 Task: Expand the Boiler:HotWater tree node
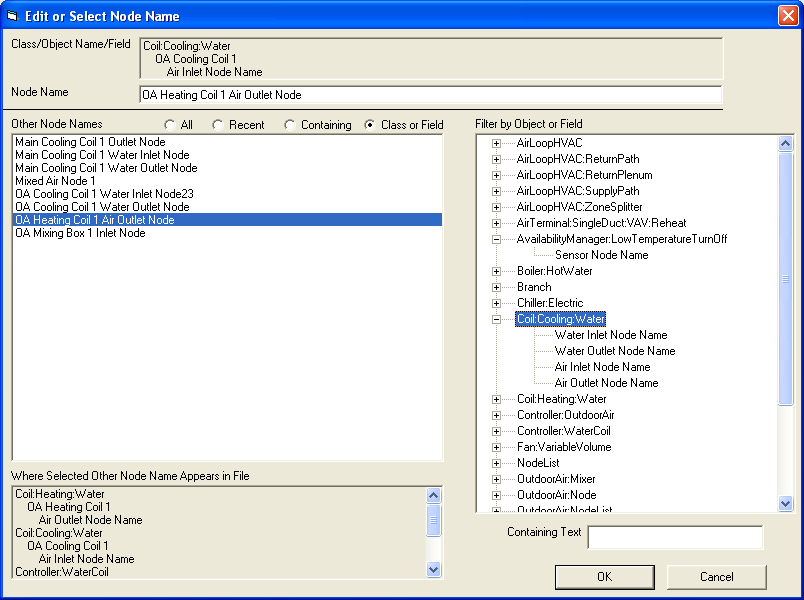pyautogui.click(x=496, y=270)
